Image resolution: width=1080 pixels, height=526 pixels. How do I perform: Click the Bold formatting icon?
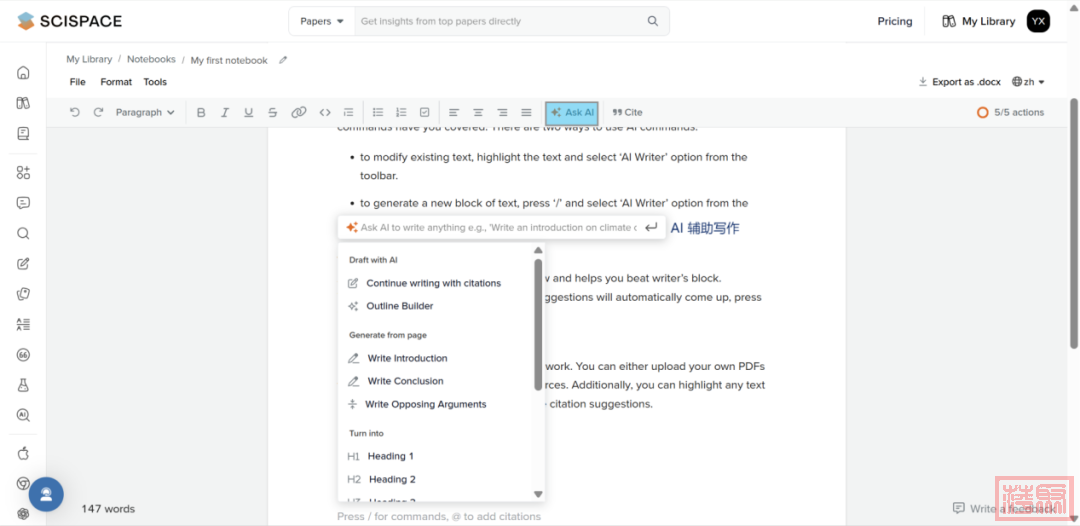point(201,113)
